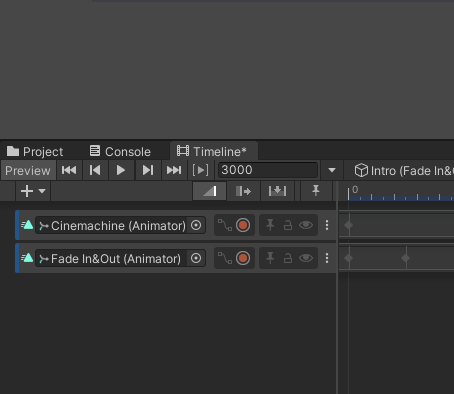Open object picker for Cinemachine binding

pos(196,225)
